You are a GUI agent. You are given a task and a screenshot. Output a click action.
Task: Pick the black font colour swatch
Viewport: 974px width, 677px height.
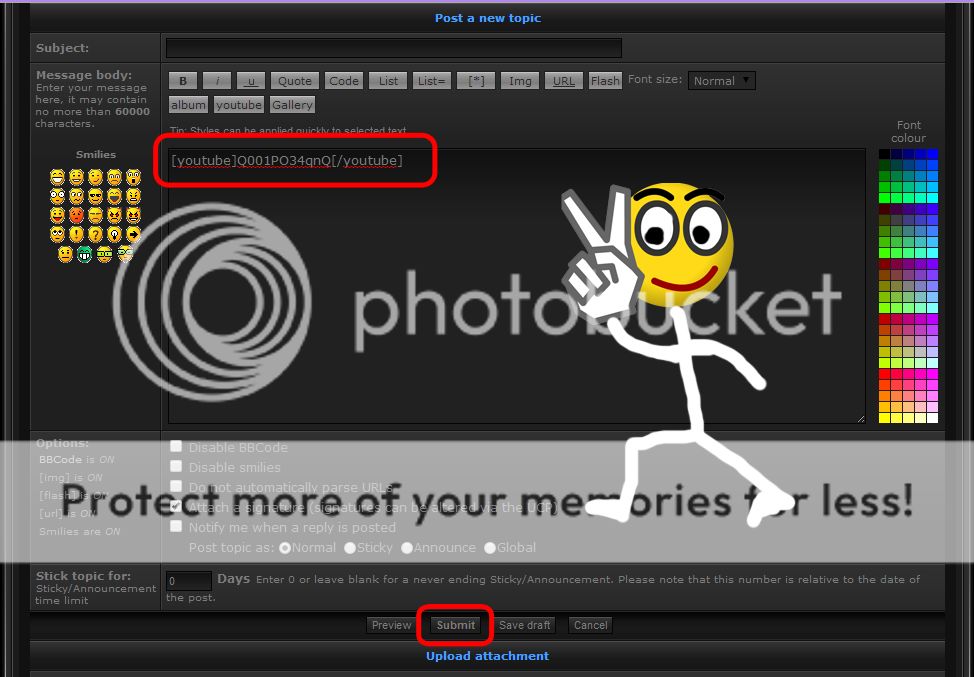884,154
